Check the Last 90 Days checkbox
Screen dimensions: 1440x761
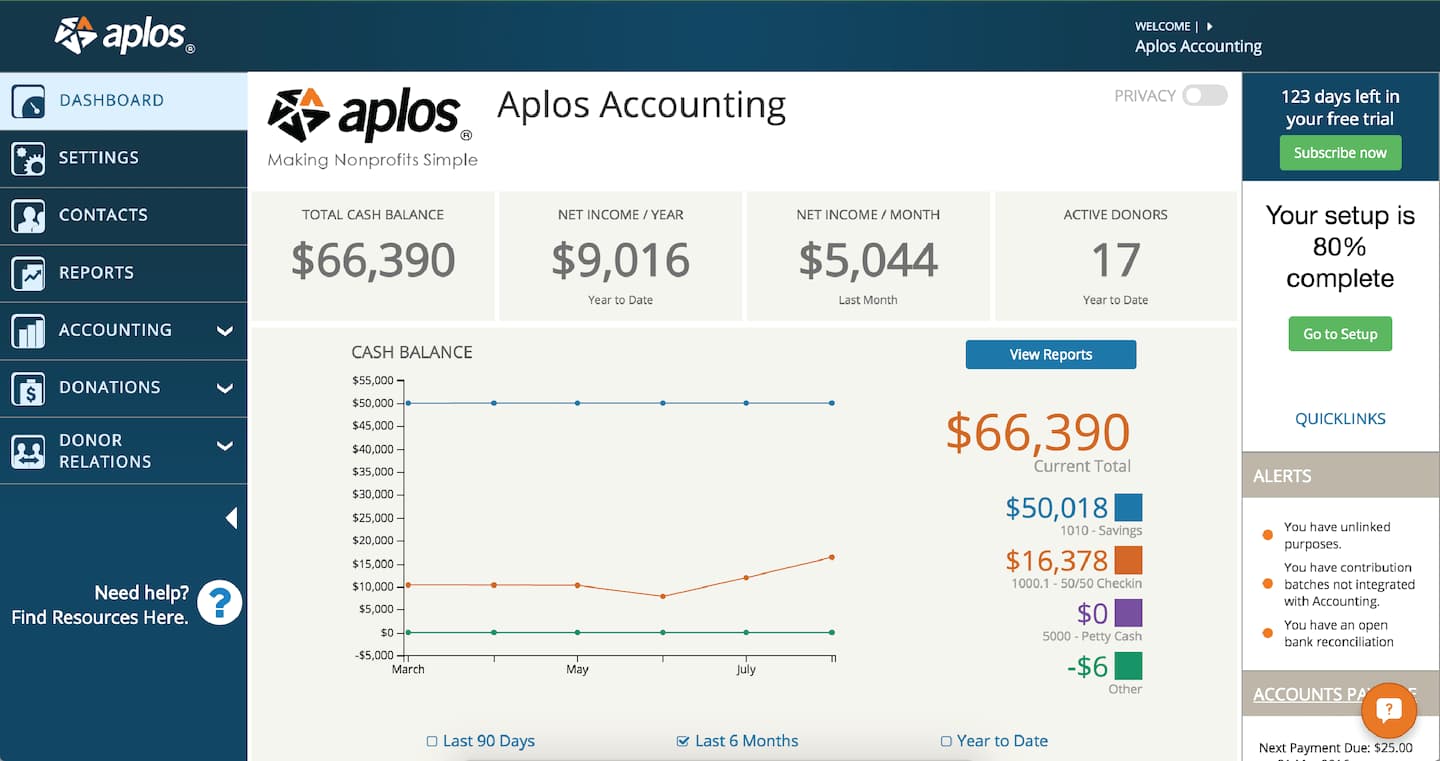(432, 741)
